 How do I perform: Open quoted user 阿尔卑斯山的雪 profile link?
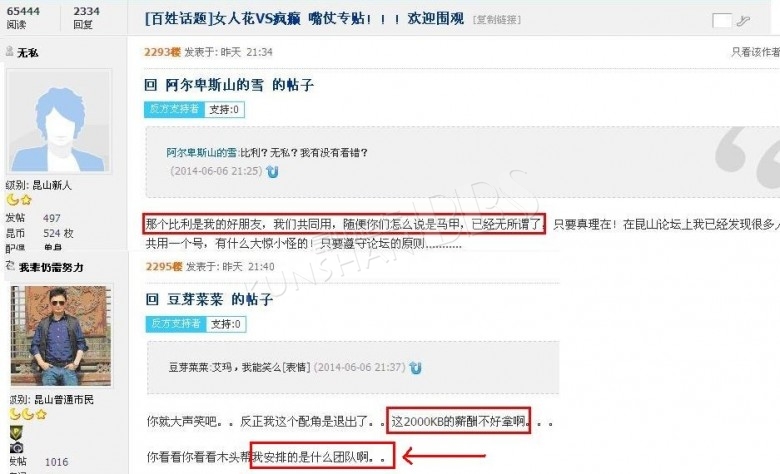click(201, 153)
